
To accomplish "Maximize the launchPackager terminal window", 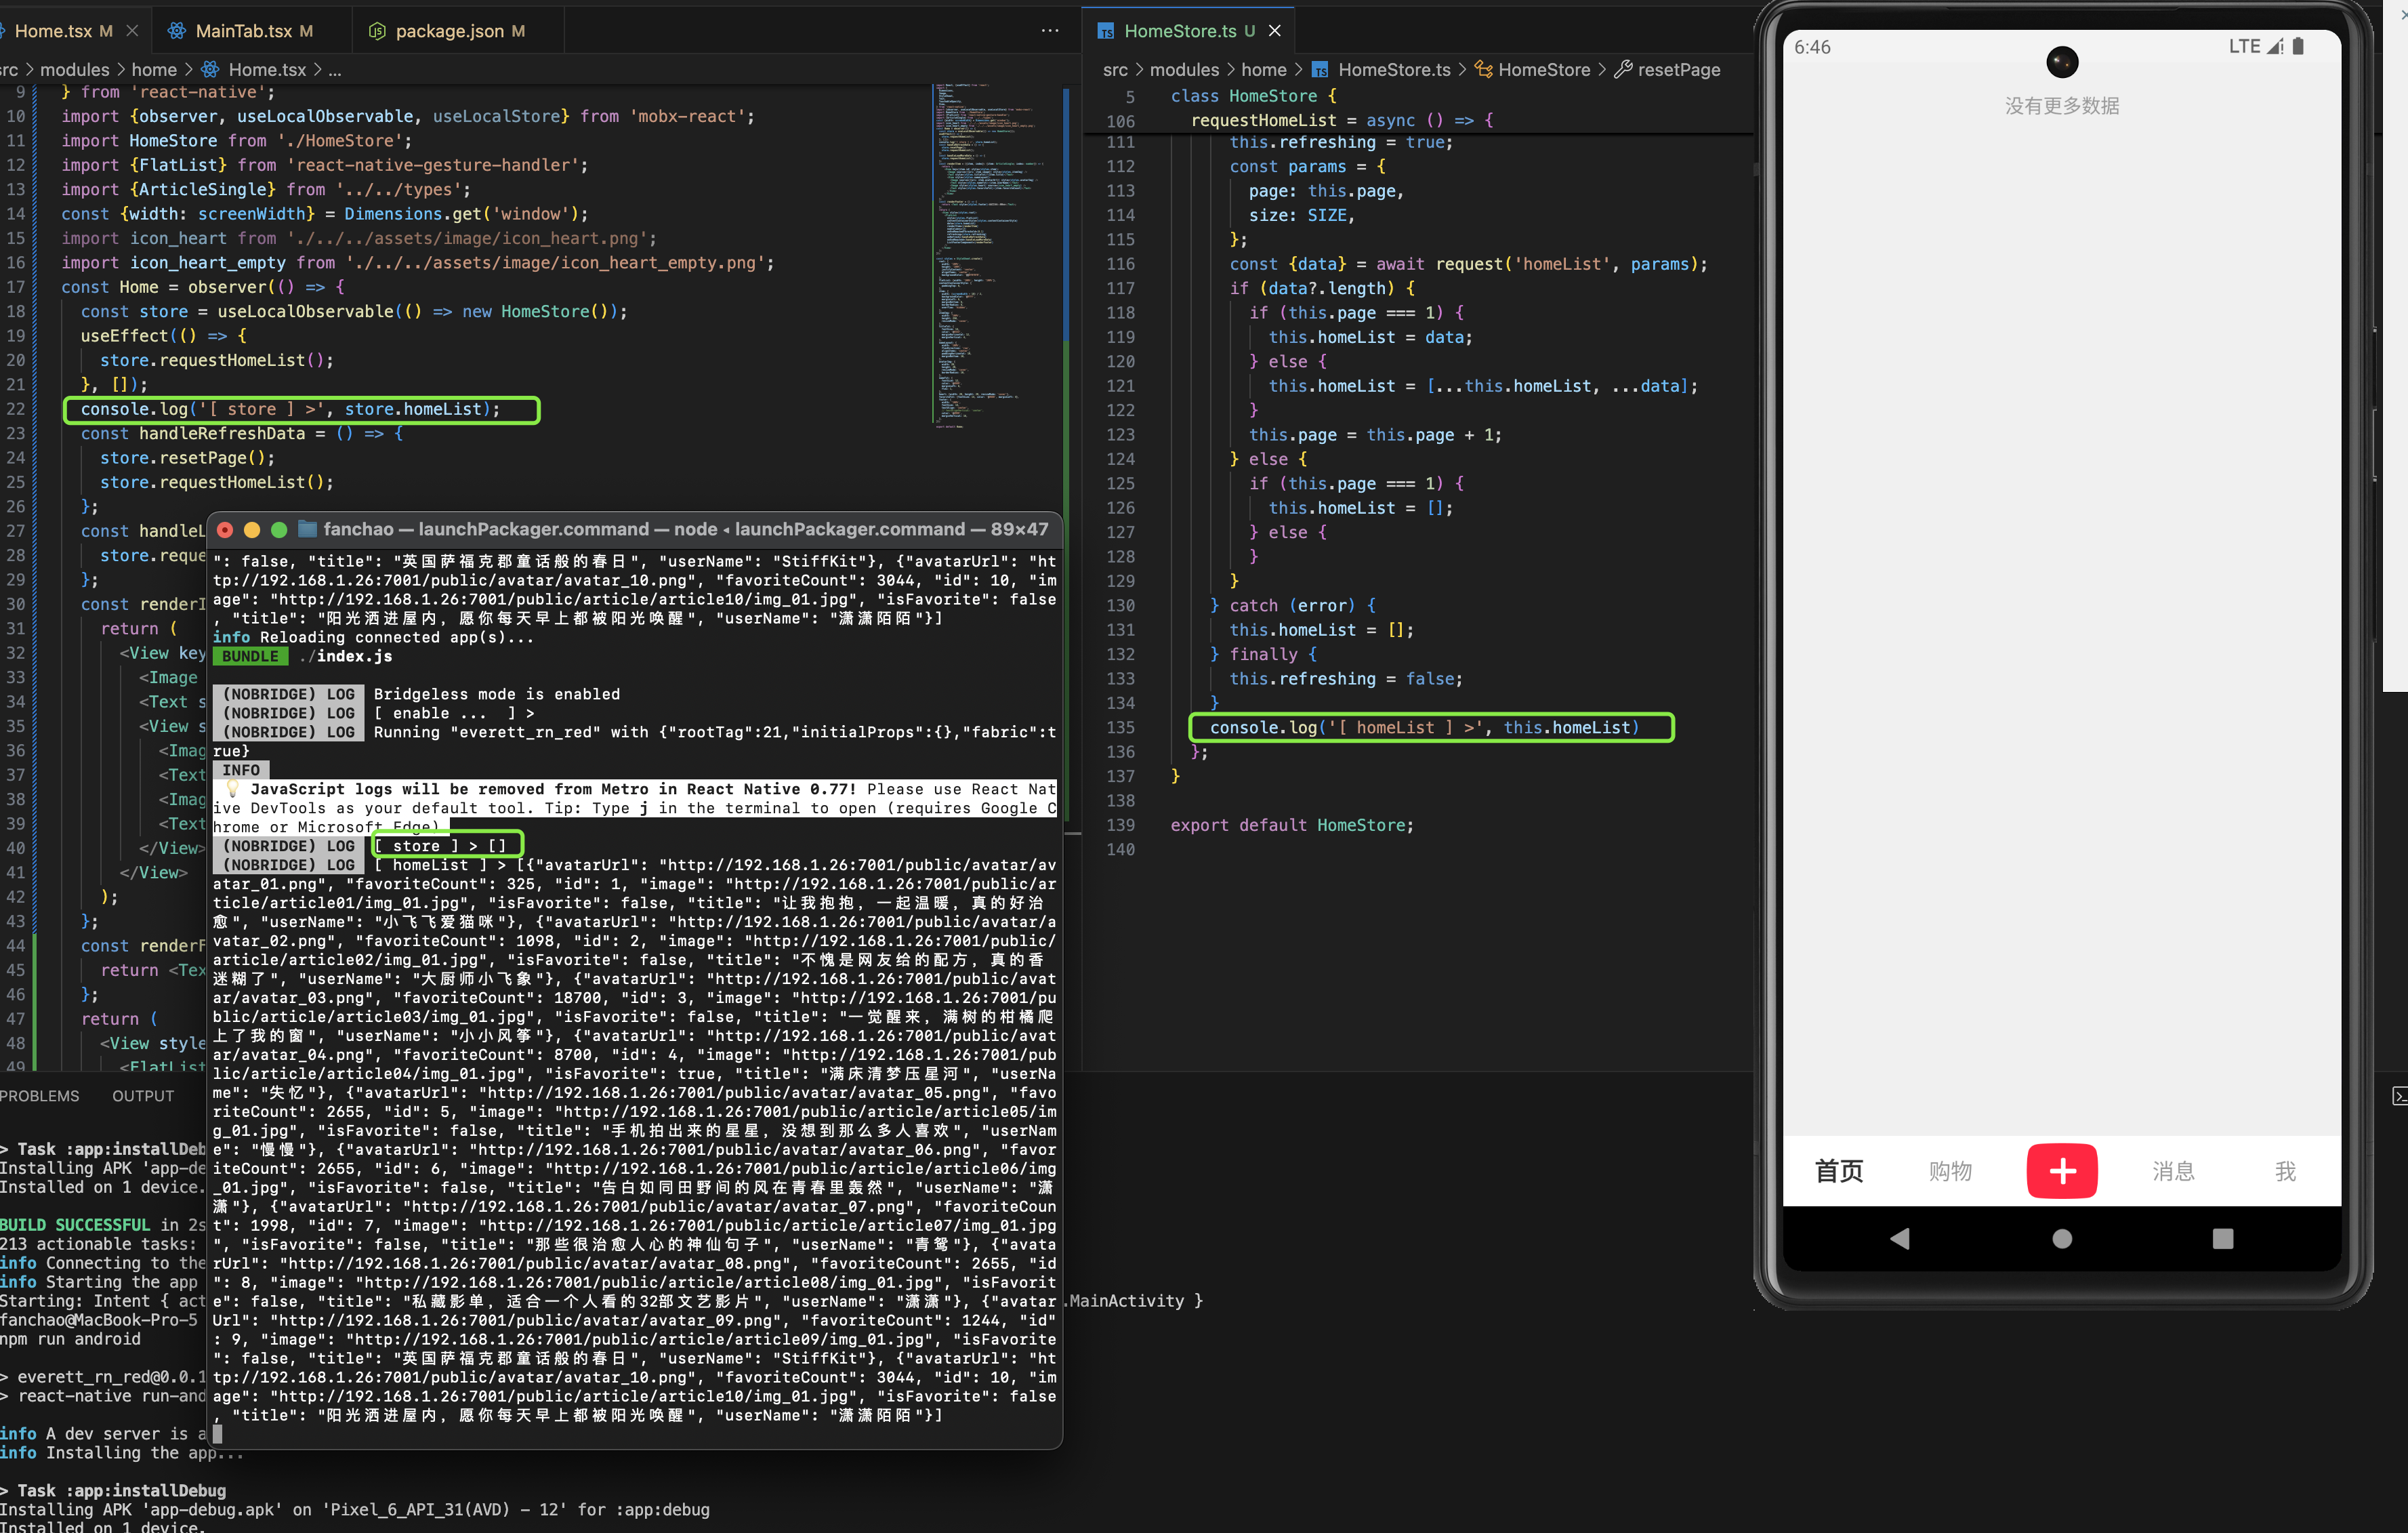I will click(279, 529).
